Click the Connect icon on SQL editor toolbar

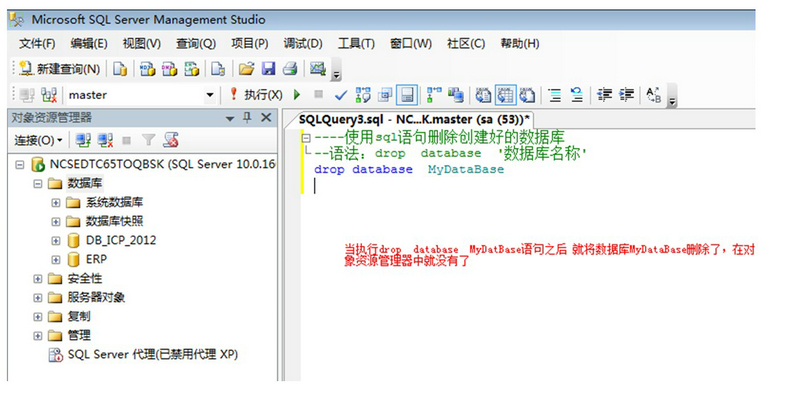point(27,95)
